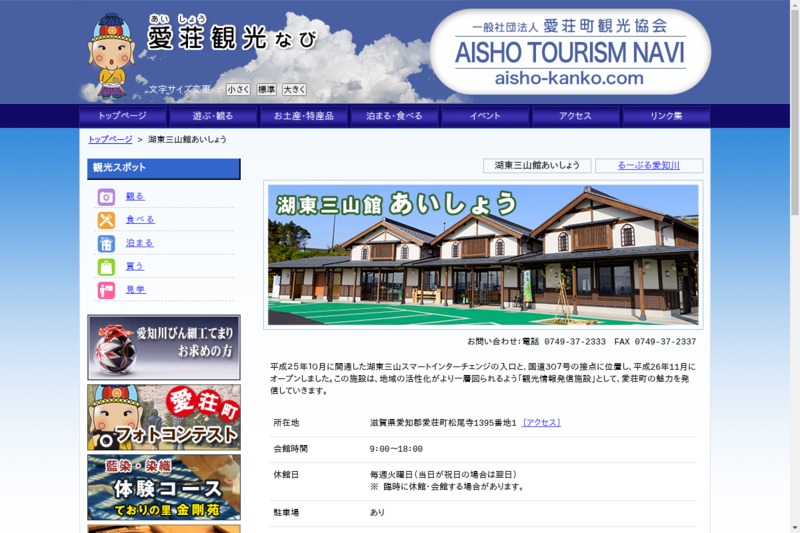
Task: Click the purple camera 観る icon
Action: click(106, 197)
